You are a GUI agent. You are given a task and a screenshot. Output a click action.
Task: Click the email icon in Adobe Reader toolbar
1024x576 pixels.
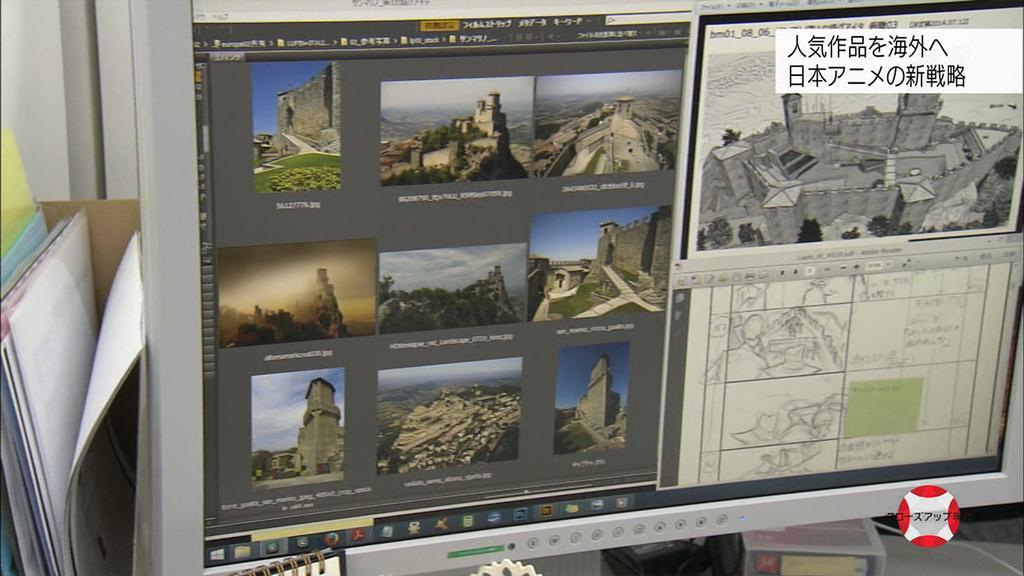click(x=764, y=276)
